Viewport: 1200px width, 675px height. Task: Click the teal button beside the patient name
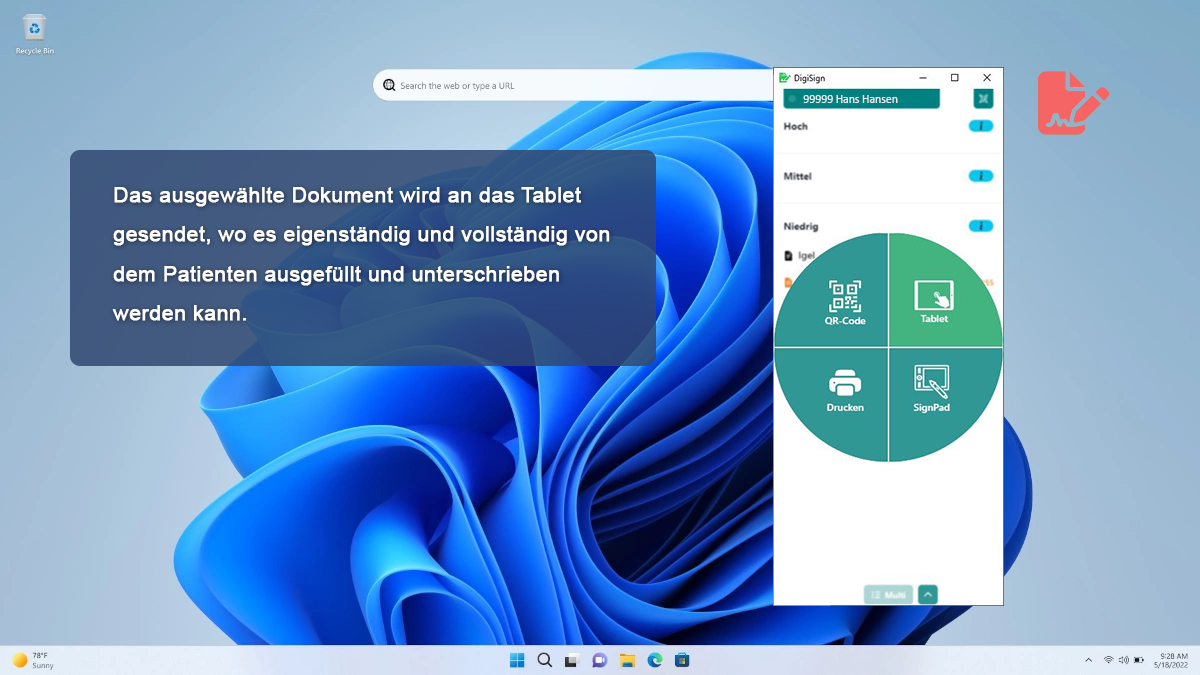(984, 99)
